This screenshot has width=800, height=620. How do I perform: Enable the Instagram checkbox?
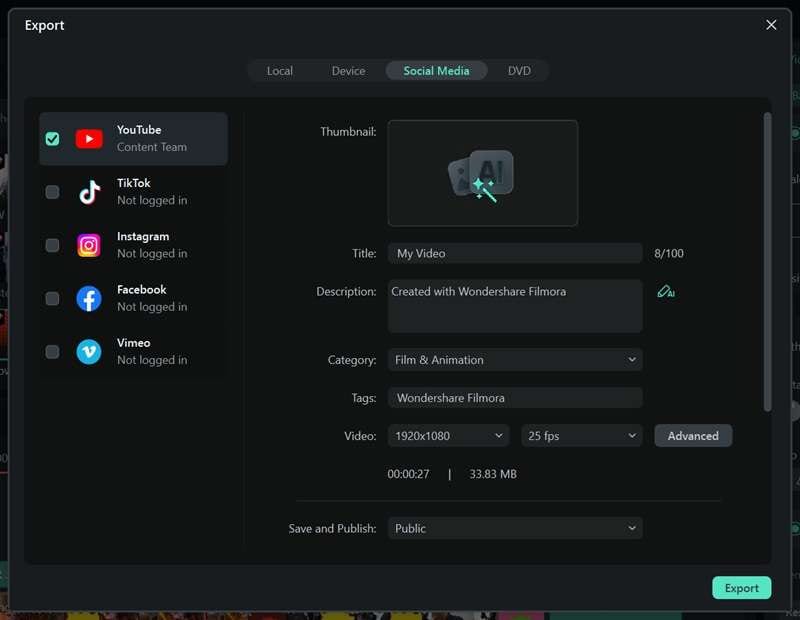tap(52, 245)
